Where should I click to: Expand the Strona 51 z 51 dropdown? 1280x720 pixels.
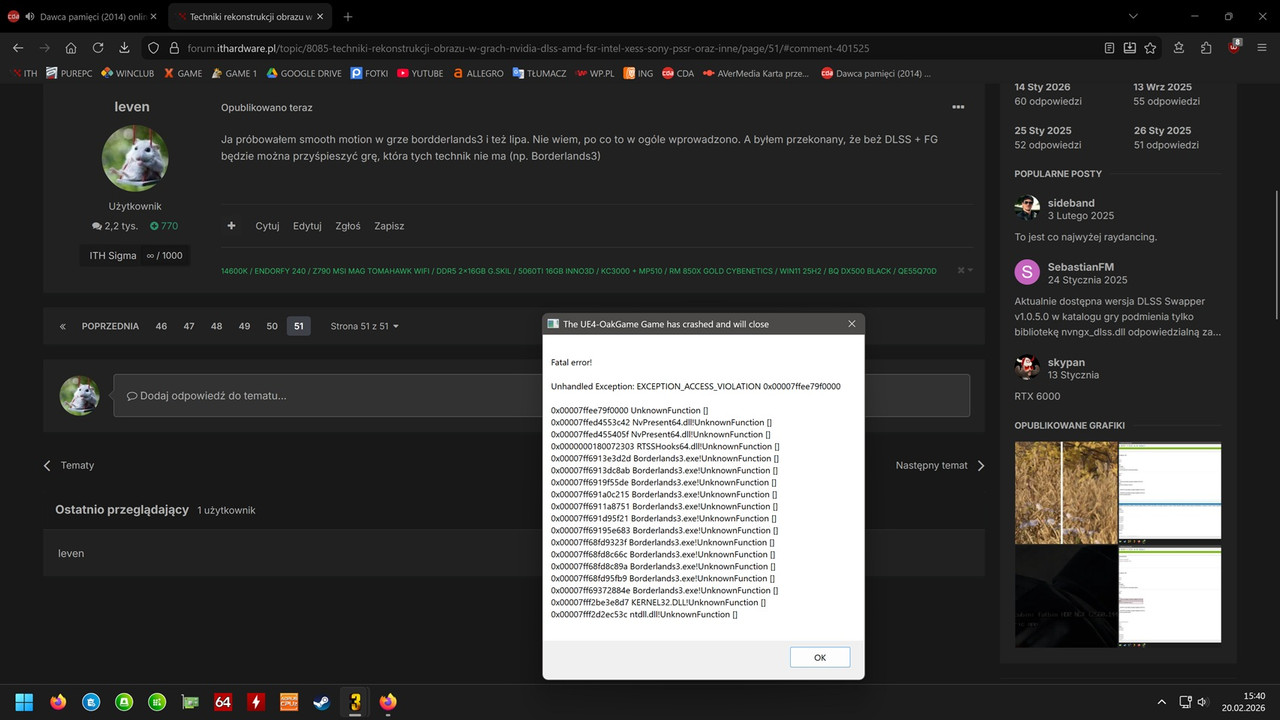pyautogui.click(x=364, y=326)
